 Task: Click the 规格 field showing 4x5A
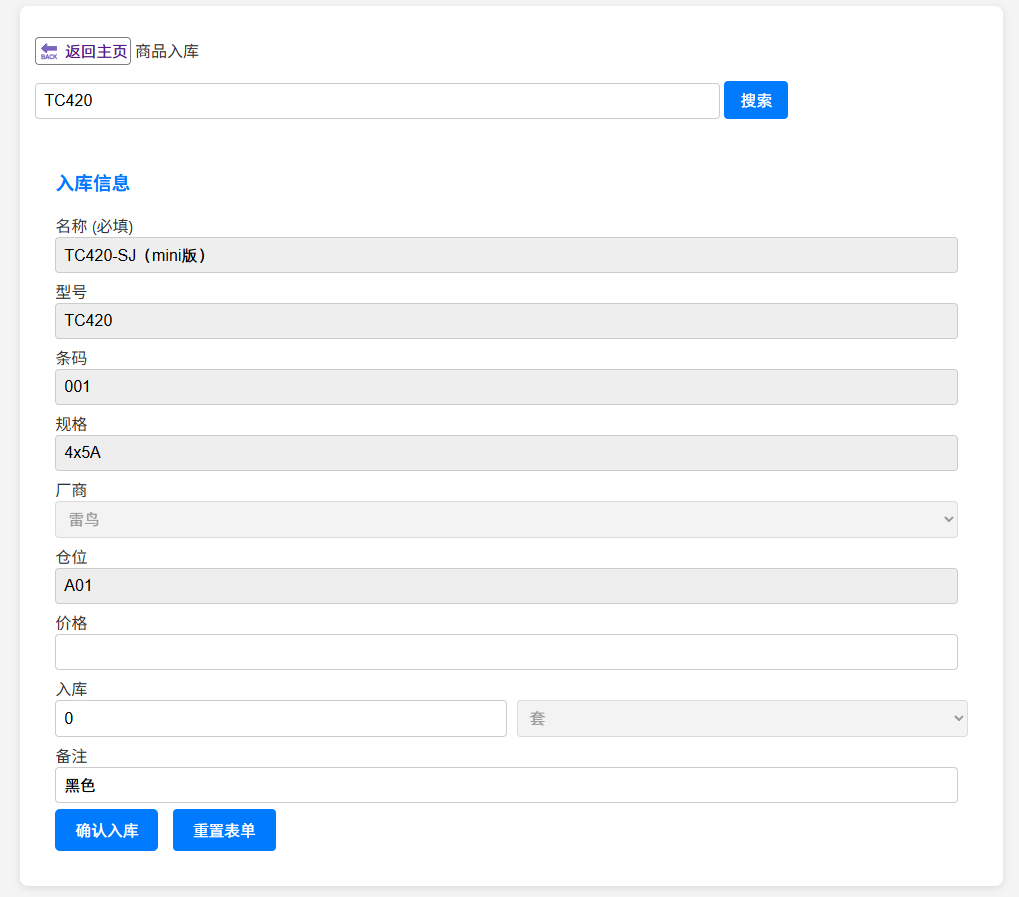506,453
